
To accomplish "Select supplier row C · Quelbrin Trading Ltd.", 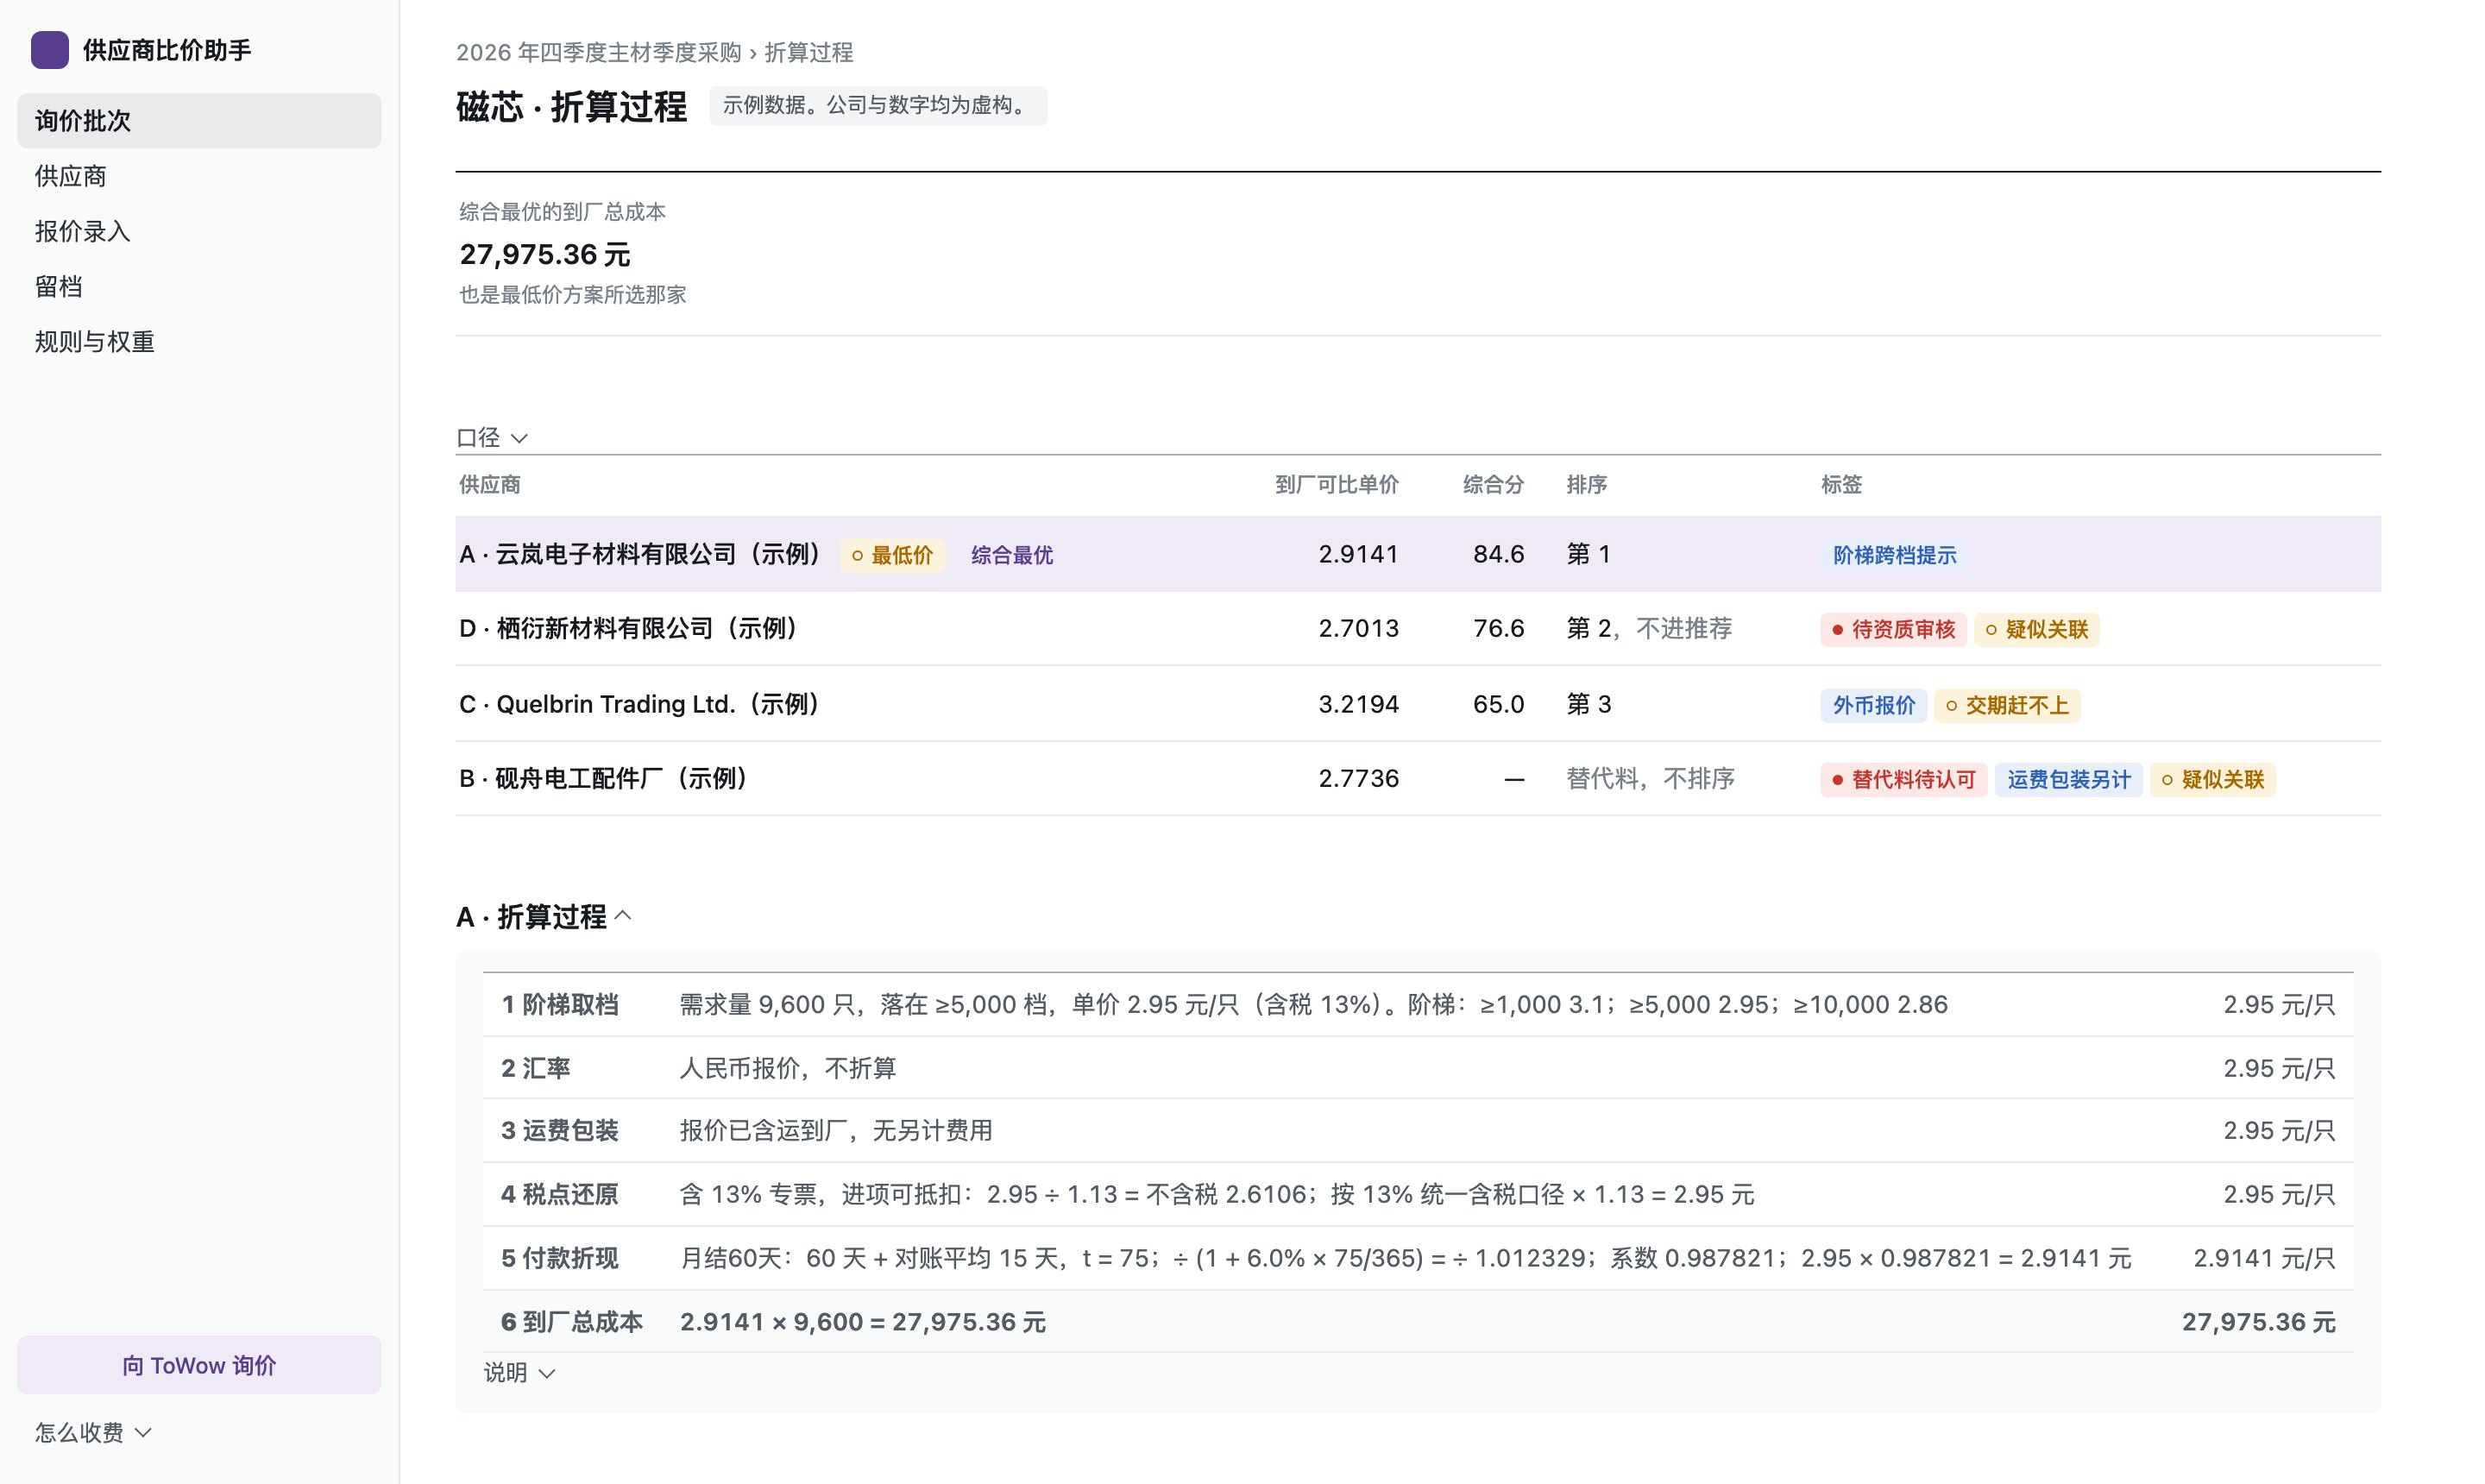I will (1417, 704).
